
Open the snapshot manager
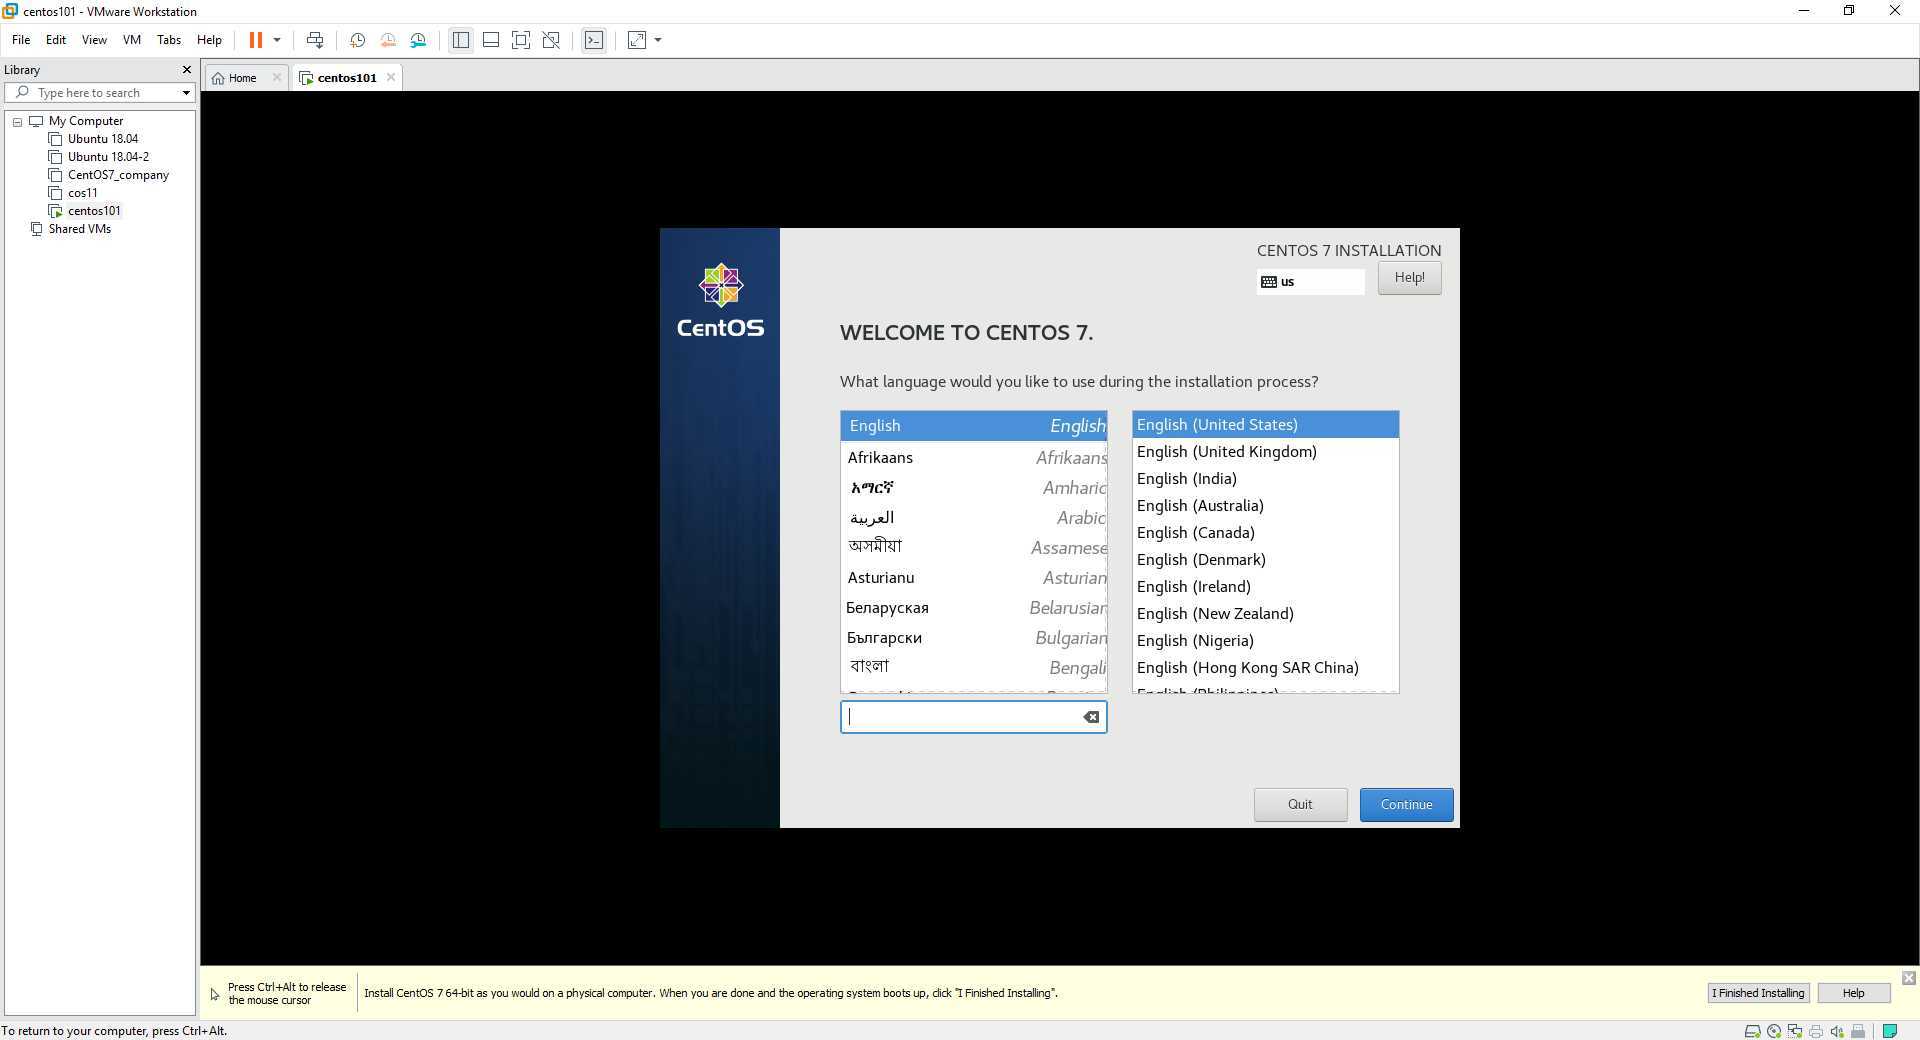[418, 40]
